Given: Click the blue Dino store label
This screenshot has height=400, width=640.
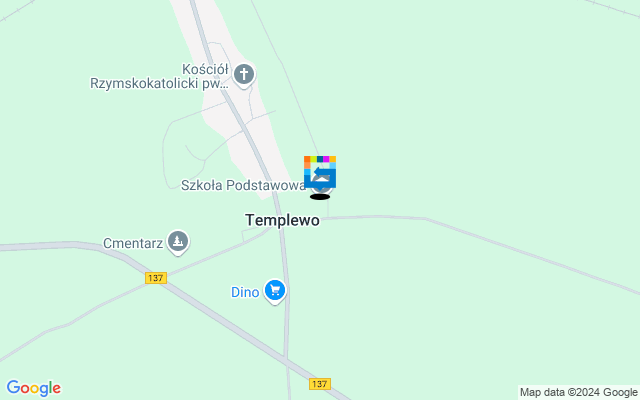Looking at the screenshot, I should (245, 292).
